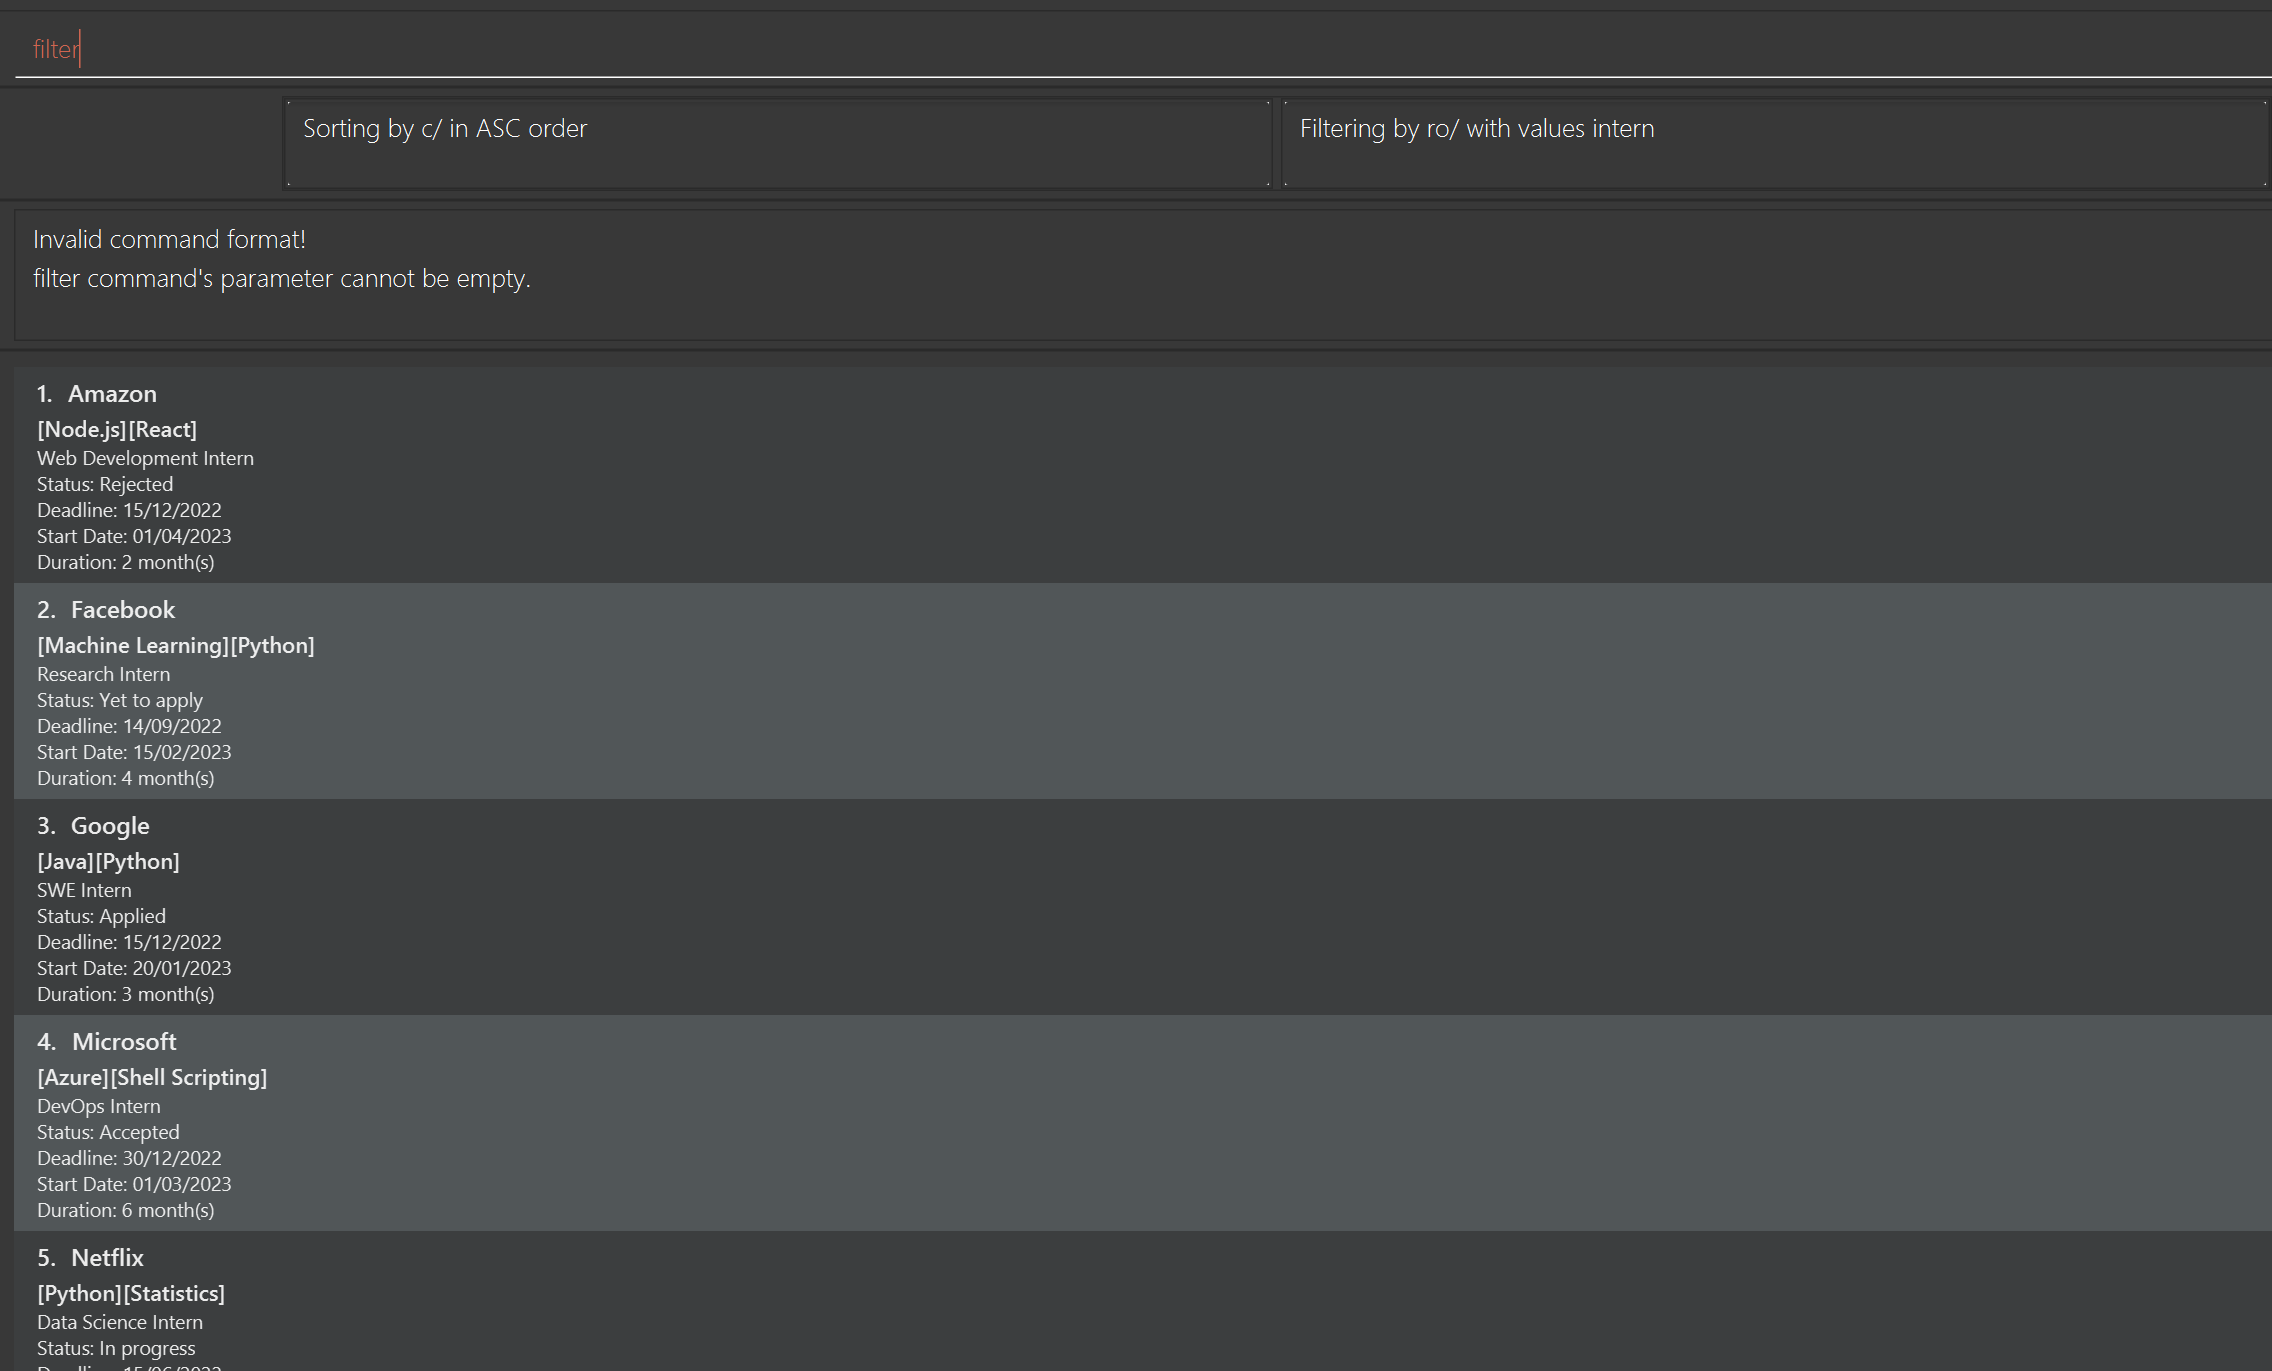2272x1371 pixels.
Task: Click the Statistics tag on Netflix
Action: [174, 1294]
